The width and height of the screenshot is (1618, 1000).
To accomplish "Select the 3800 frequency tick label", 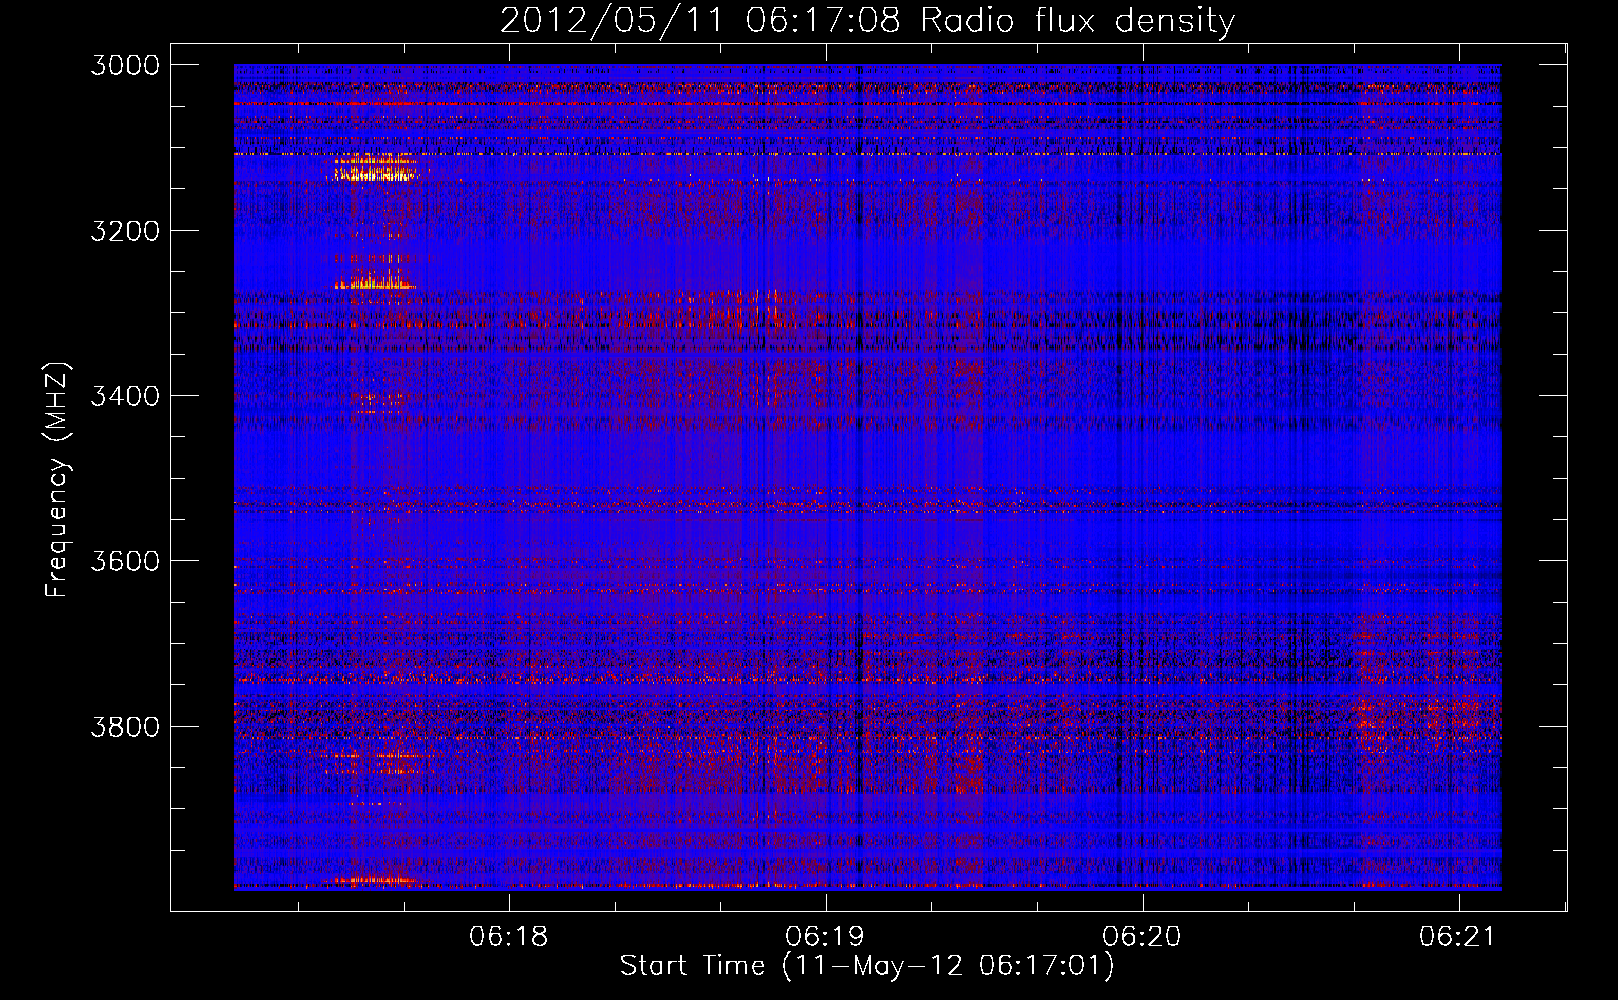I will (125, 726).
